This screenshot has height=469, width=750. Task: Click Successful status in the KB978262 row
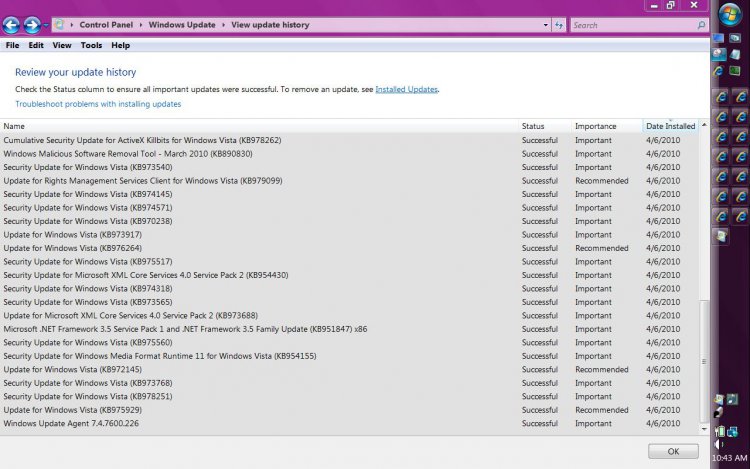coord(540,141)
